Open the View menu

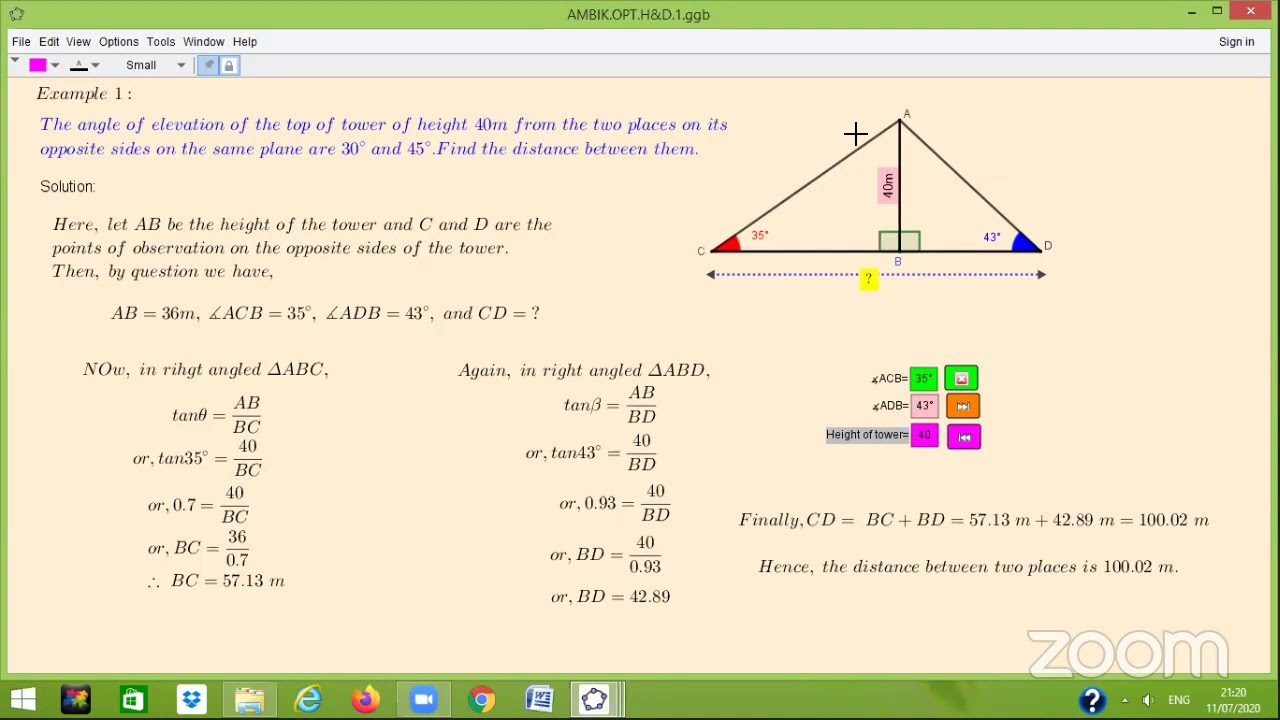(x=78, y=42)
